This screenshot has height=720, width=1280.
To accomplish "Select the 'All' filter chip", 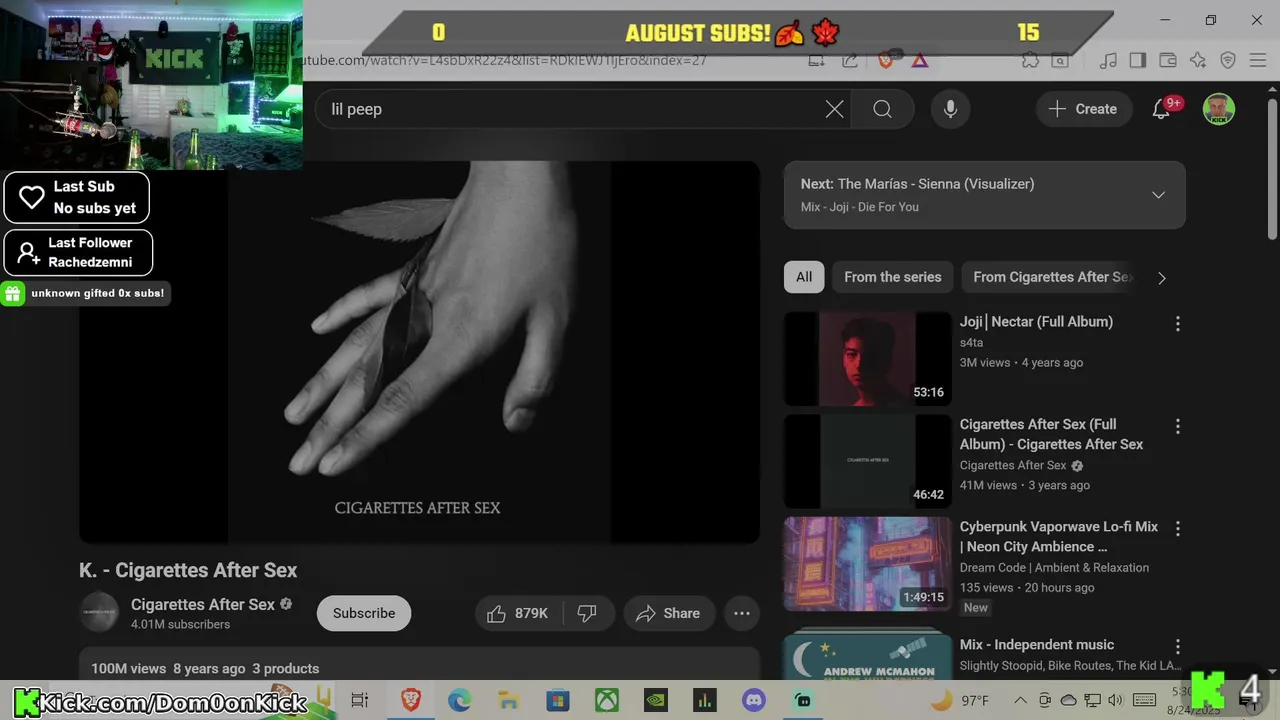I will [x=804, y=277].
